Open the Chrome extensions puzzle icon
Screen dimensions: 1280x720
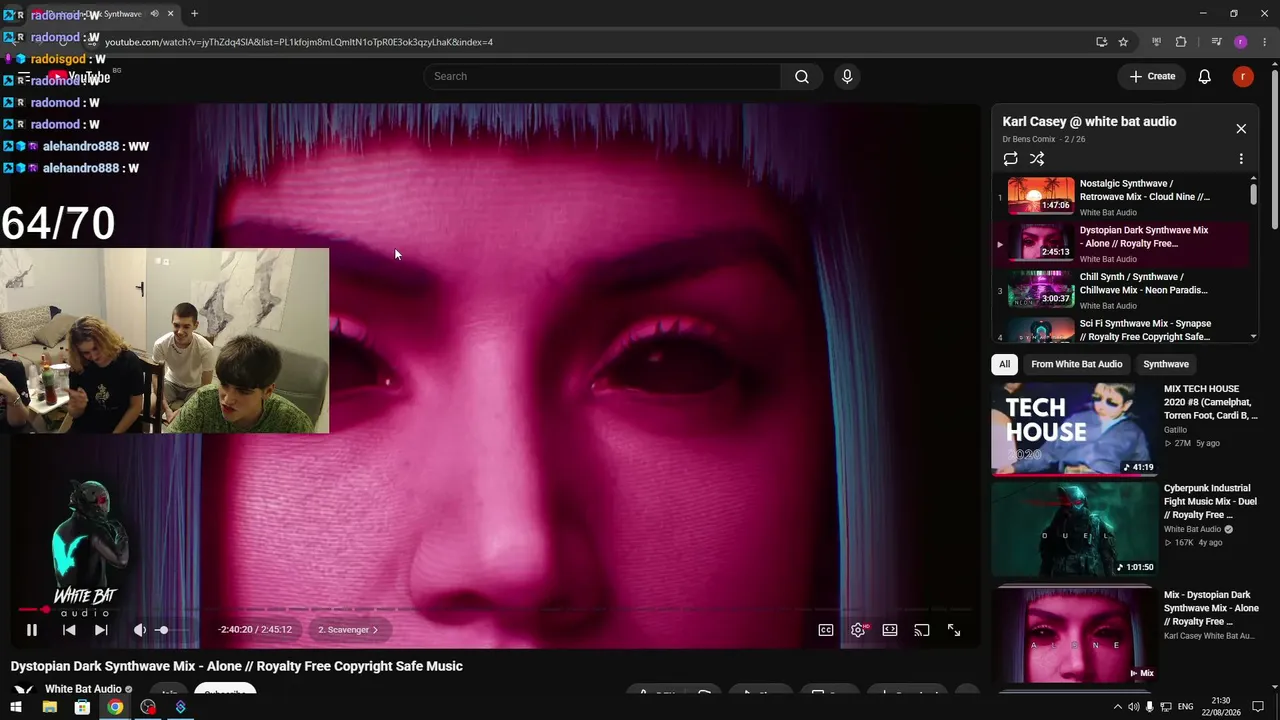[x=1181, y=42]
